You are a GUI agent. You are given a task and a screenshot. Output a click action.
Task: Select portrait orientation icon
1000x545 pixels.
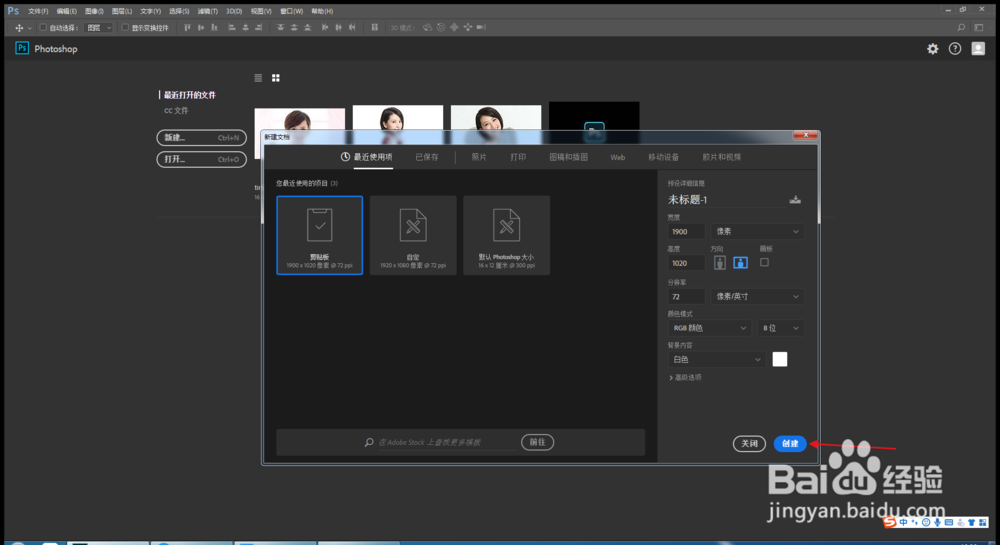719,263
